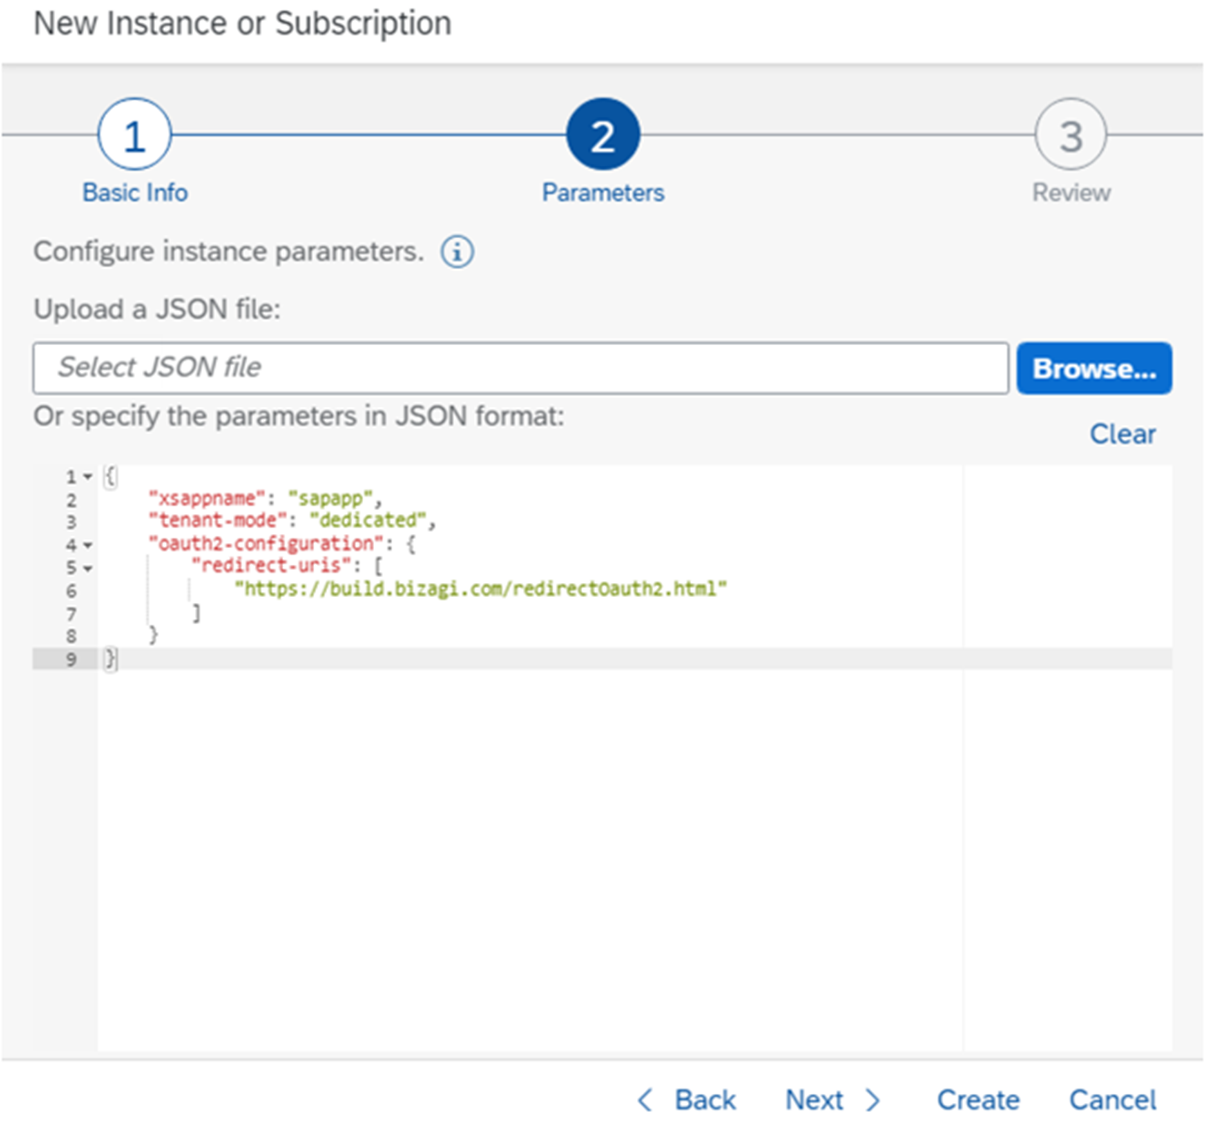Go to step 1 Basic Info
The image size is (1205, 1122).
coord(134,136)
